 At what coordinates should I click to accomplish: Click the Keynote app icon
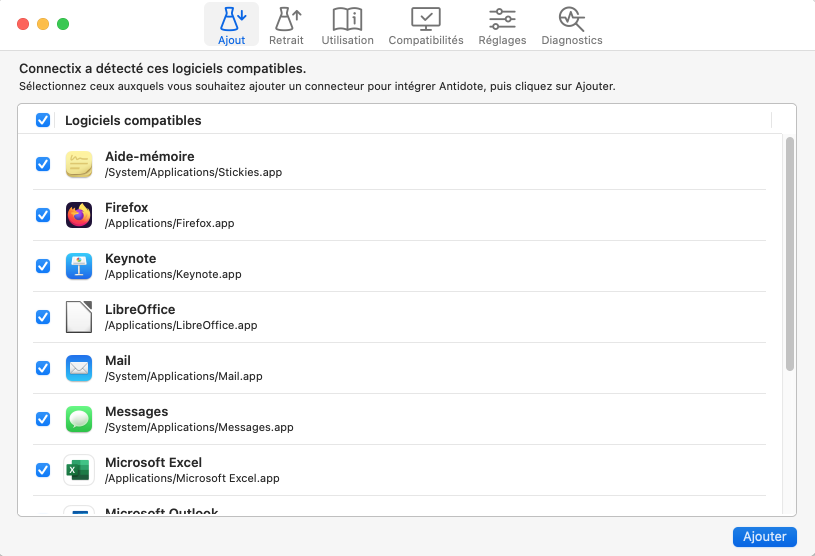(79, 266)
